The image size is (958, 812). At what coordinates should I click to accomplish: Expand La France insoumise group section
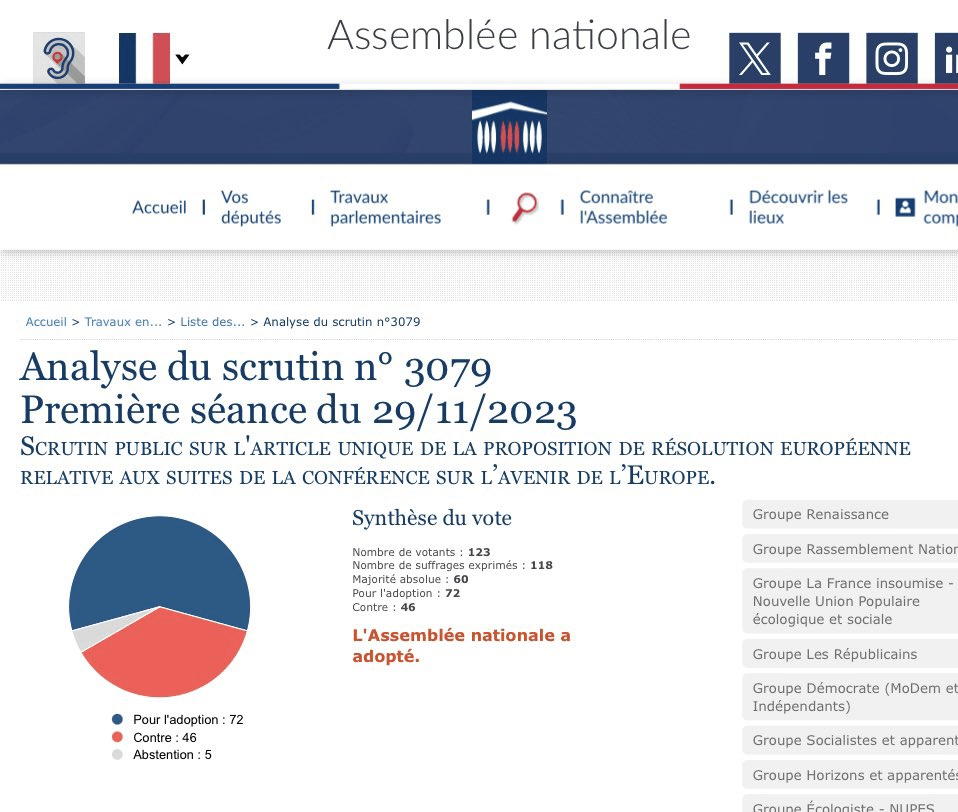pos(849,601)
